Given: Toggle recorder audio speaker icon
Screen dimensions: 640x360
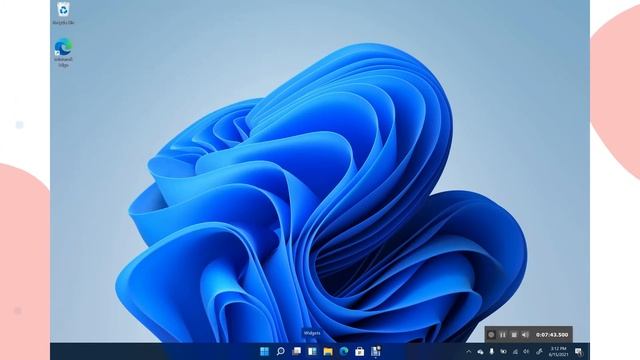Looking at the screenshot, I should [525, 335].
